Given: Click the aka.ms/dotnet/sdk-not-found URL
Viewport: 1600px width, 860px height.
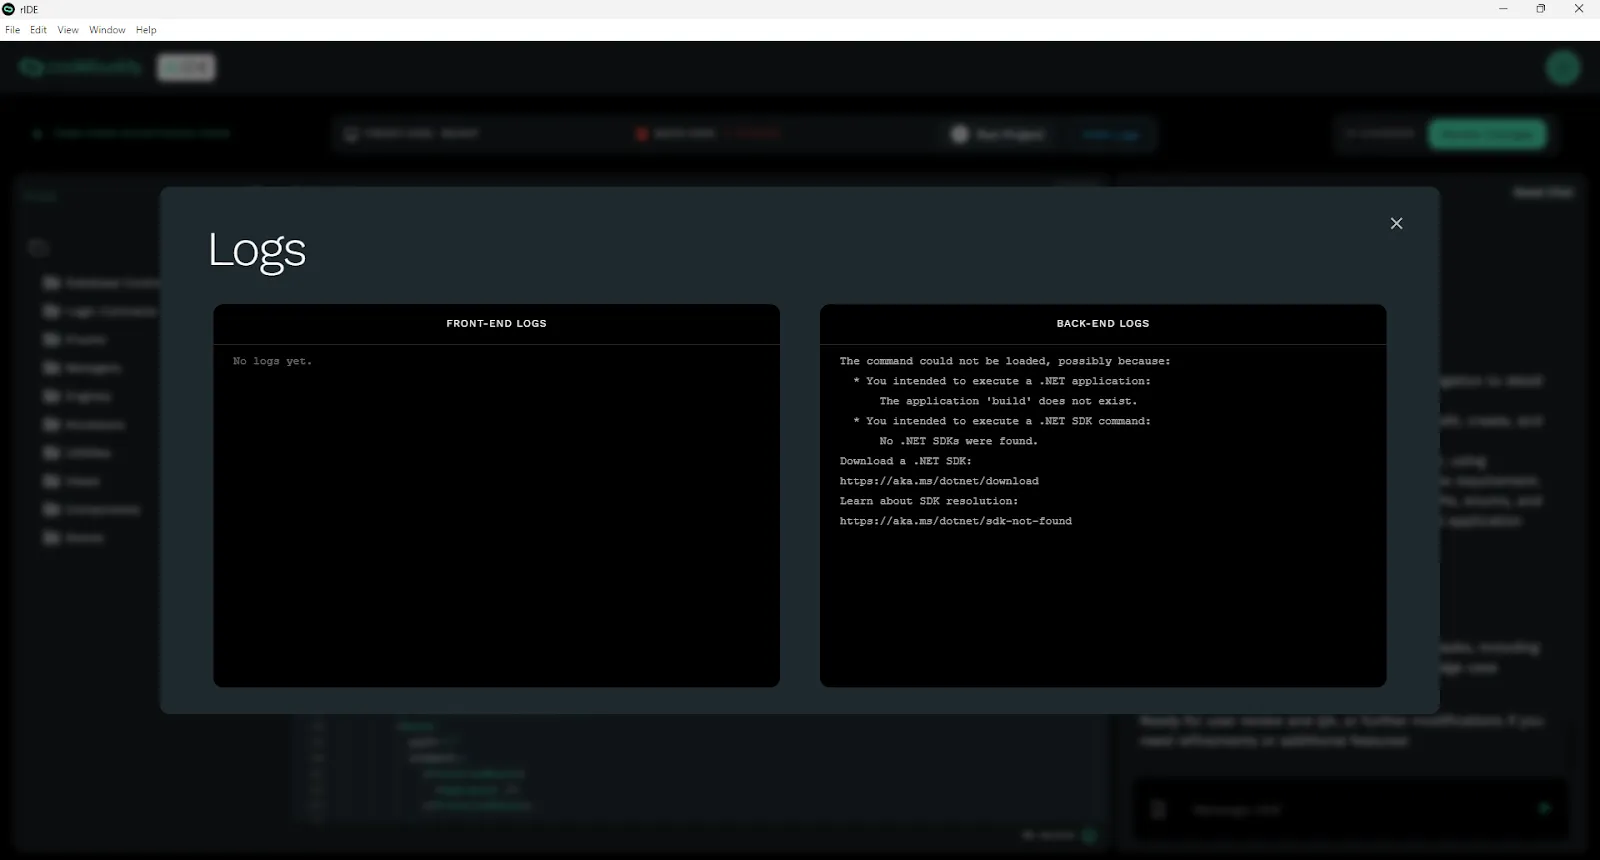Looking at the screenshot, I should pos(955,521).
